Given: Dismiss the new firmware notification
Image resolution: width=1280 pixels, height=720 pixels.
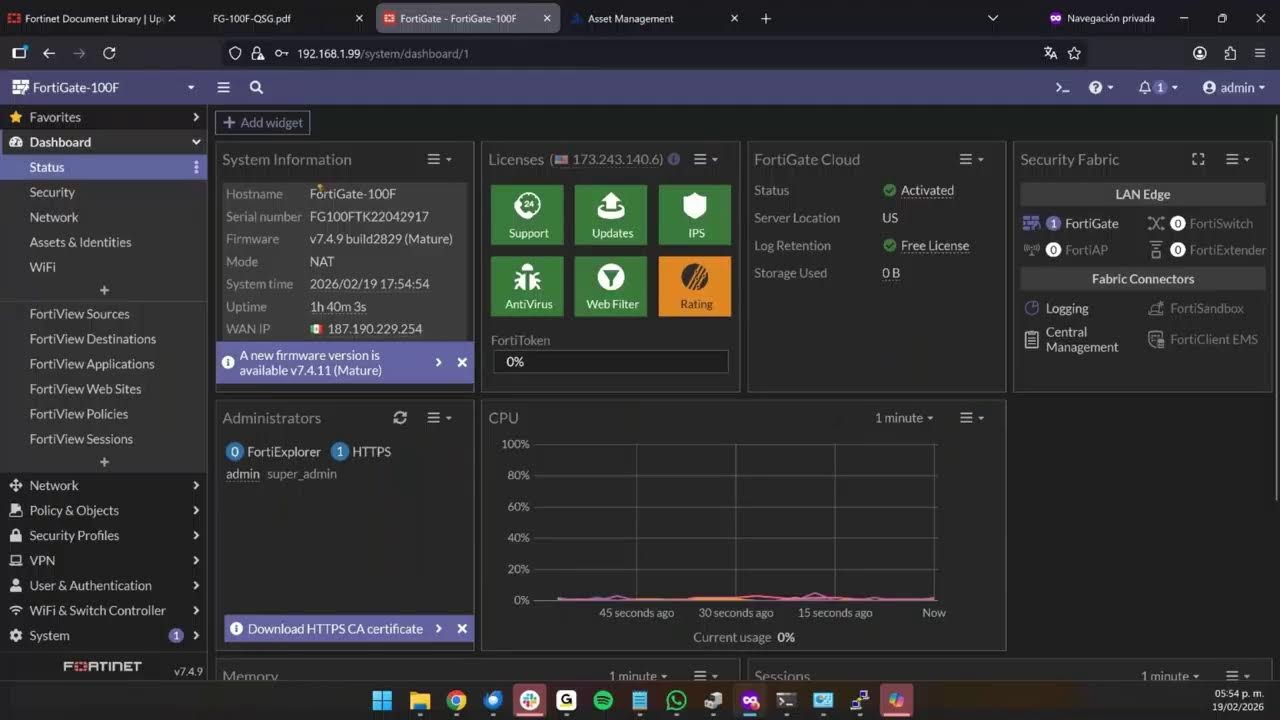Looking at the screenshot, I should [462, 362].
